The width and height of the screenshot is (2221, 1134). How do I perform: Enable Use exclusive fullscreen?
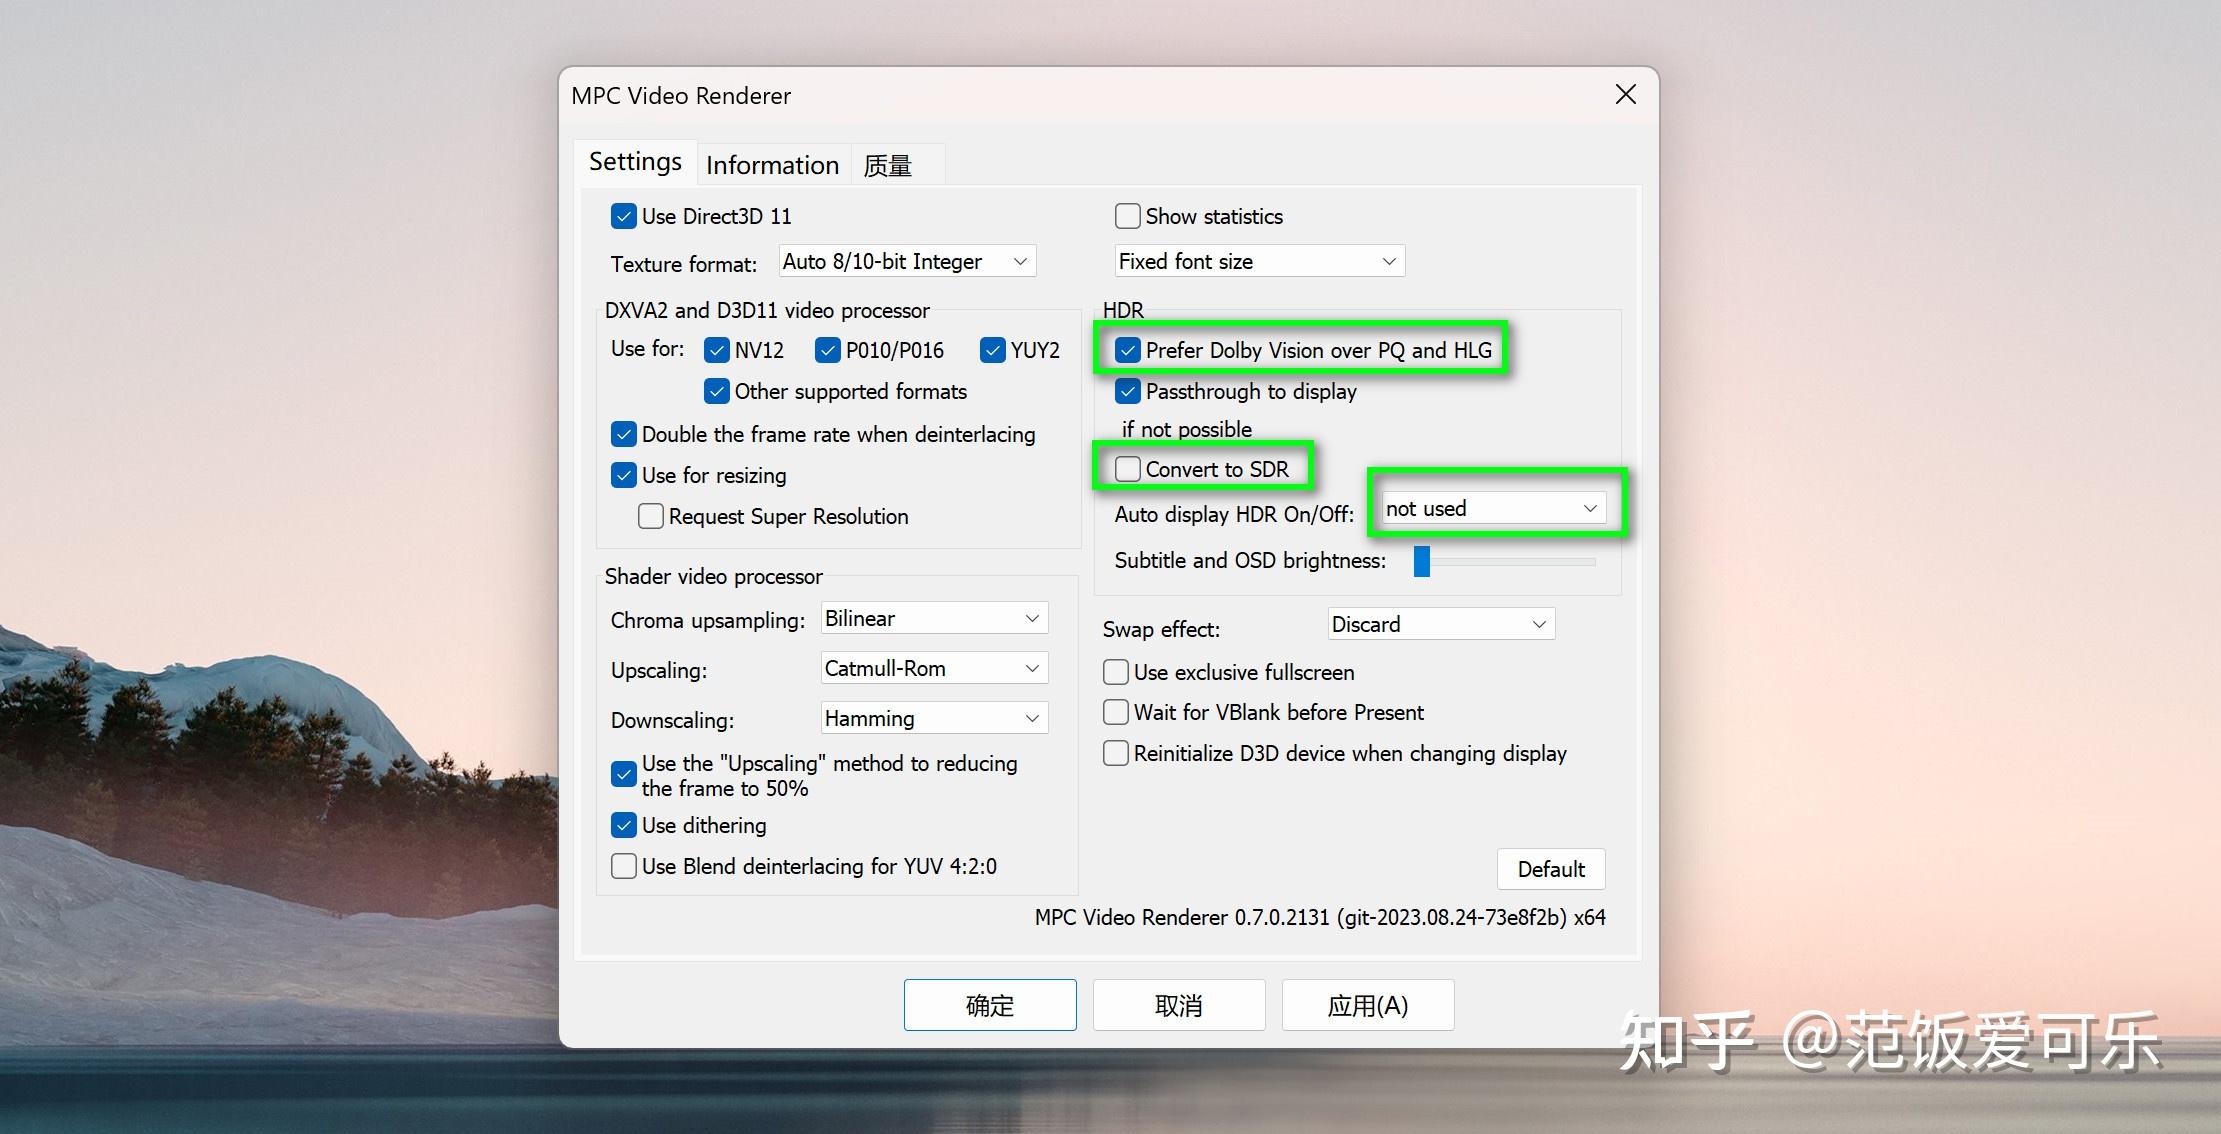[x=1116, y=672]
